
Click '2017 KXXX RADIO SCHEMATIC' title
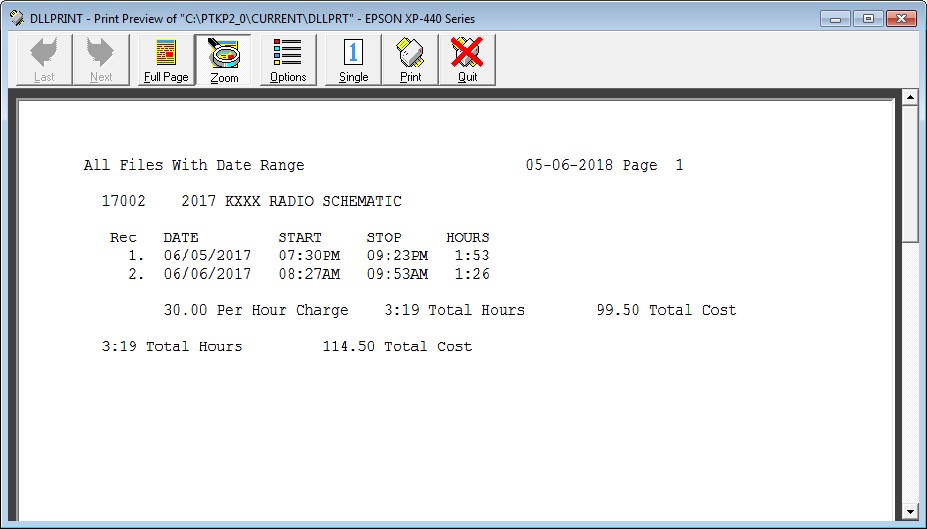point(291,201)
